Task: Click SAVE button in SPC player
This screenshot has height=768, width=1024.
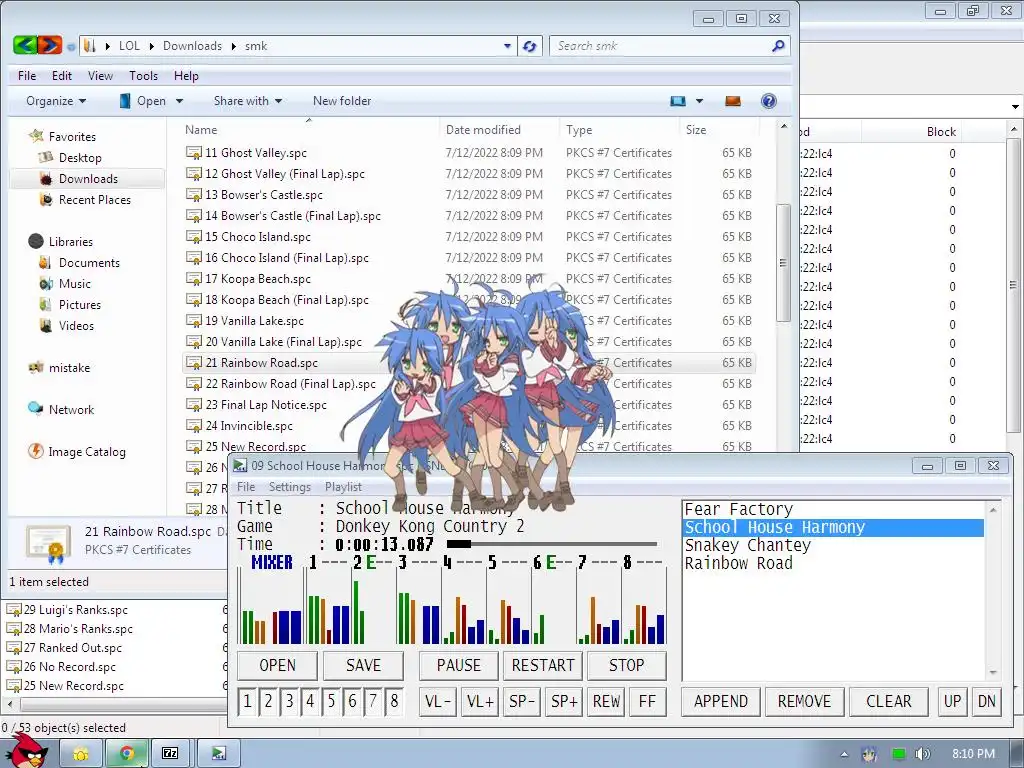Action: pyautogui.click(x=363, y=665)
